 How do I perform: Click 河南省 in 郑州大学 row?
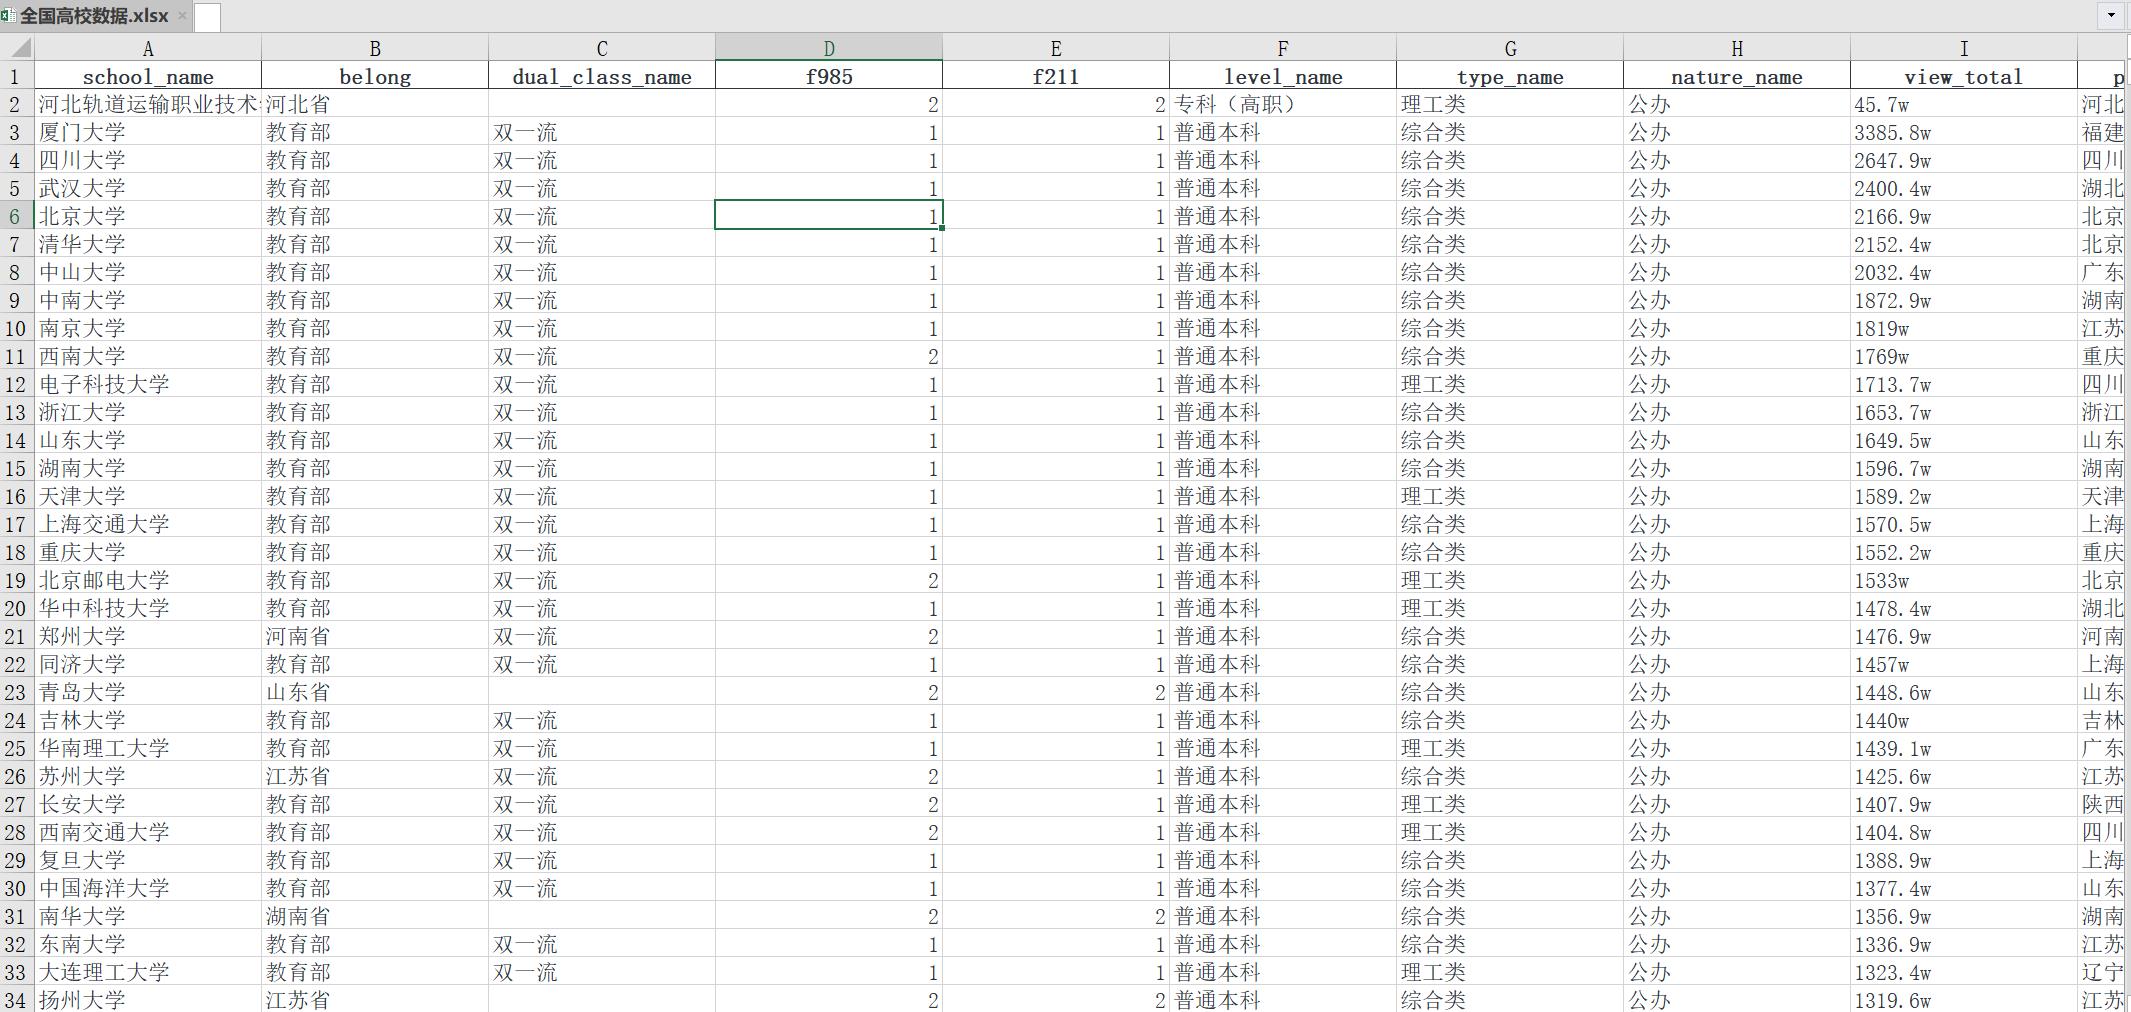click(x=375, y=636)
